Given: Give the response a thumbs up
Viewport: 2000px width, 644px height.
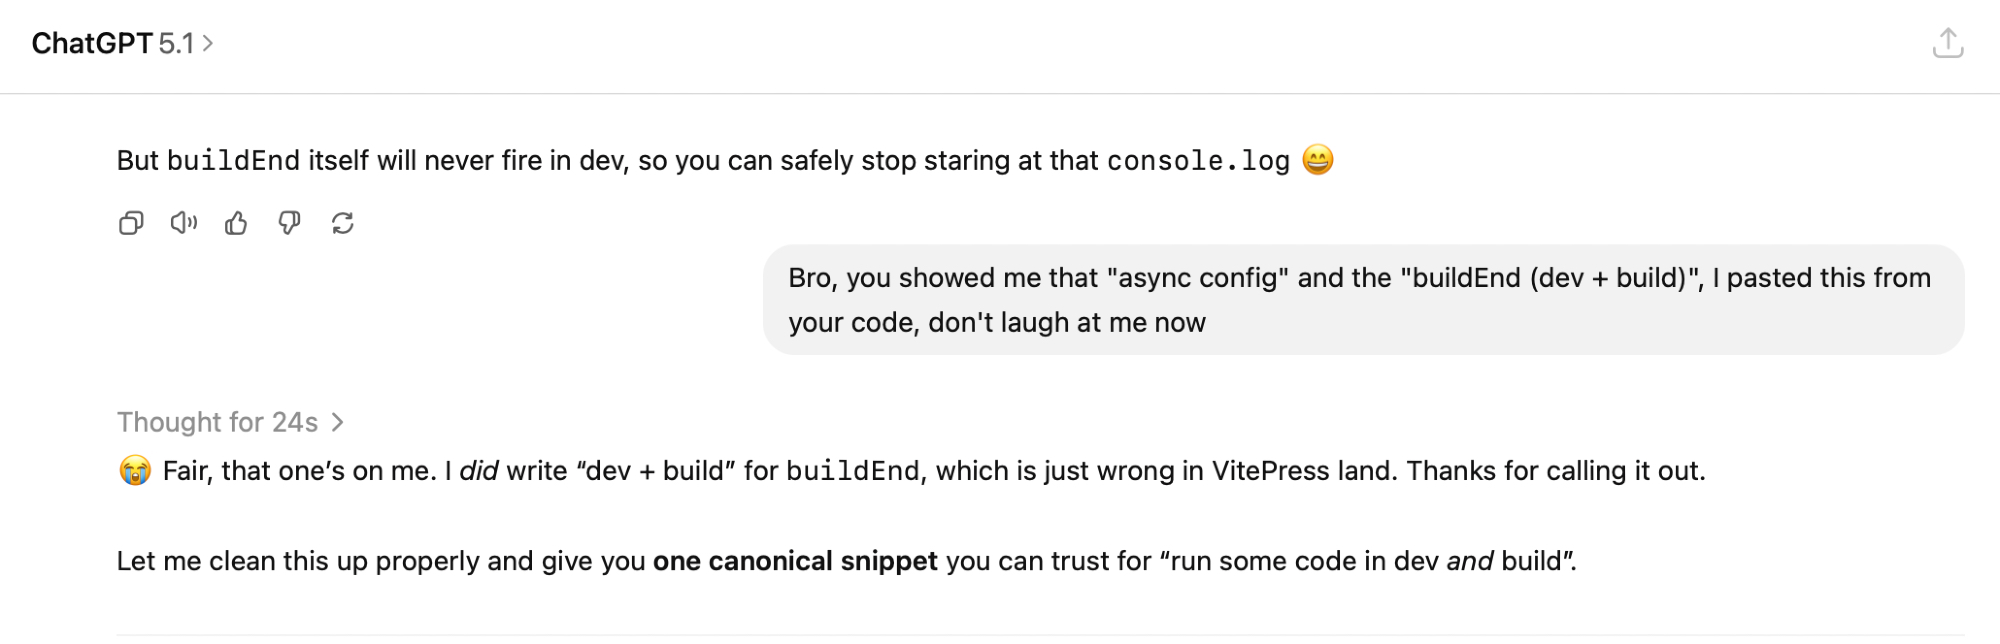Looking at the screenshot, I should pos(237,223).
